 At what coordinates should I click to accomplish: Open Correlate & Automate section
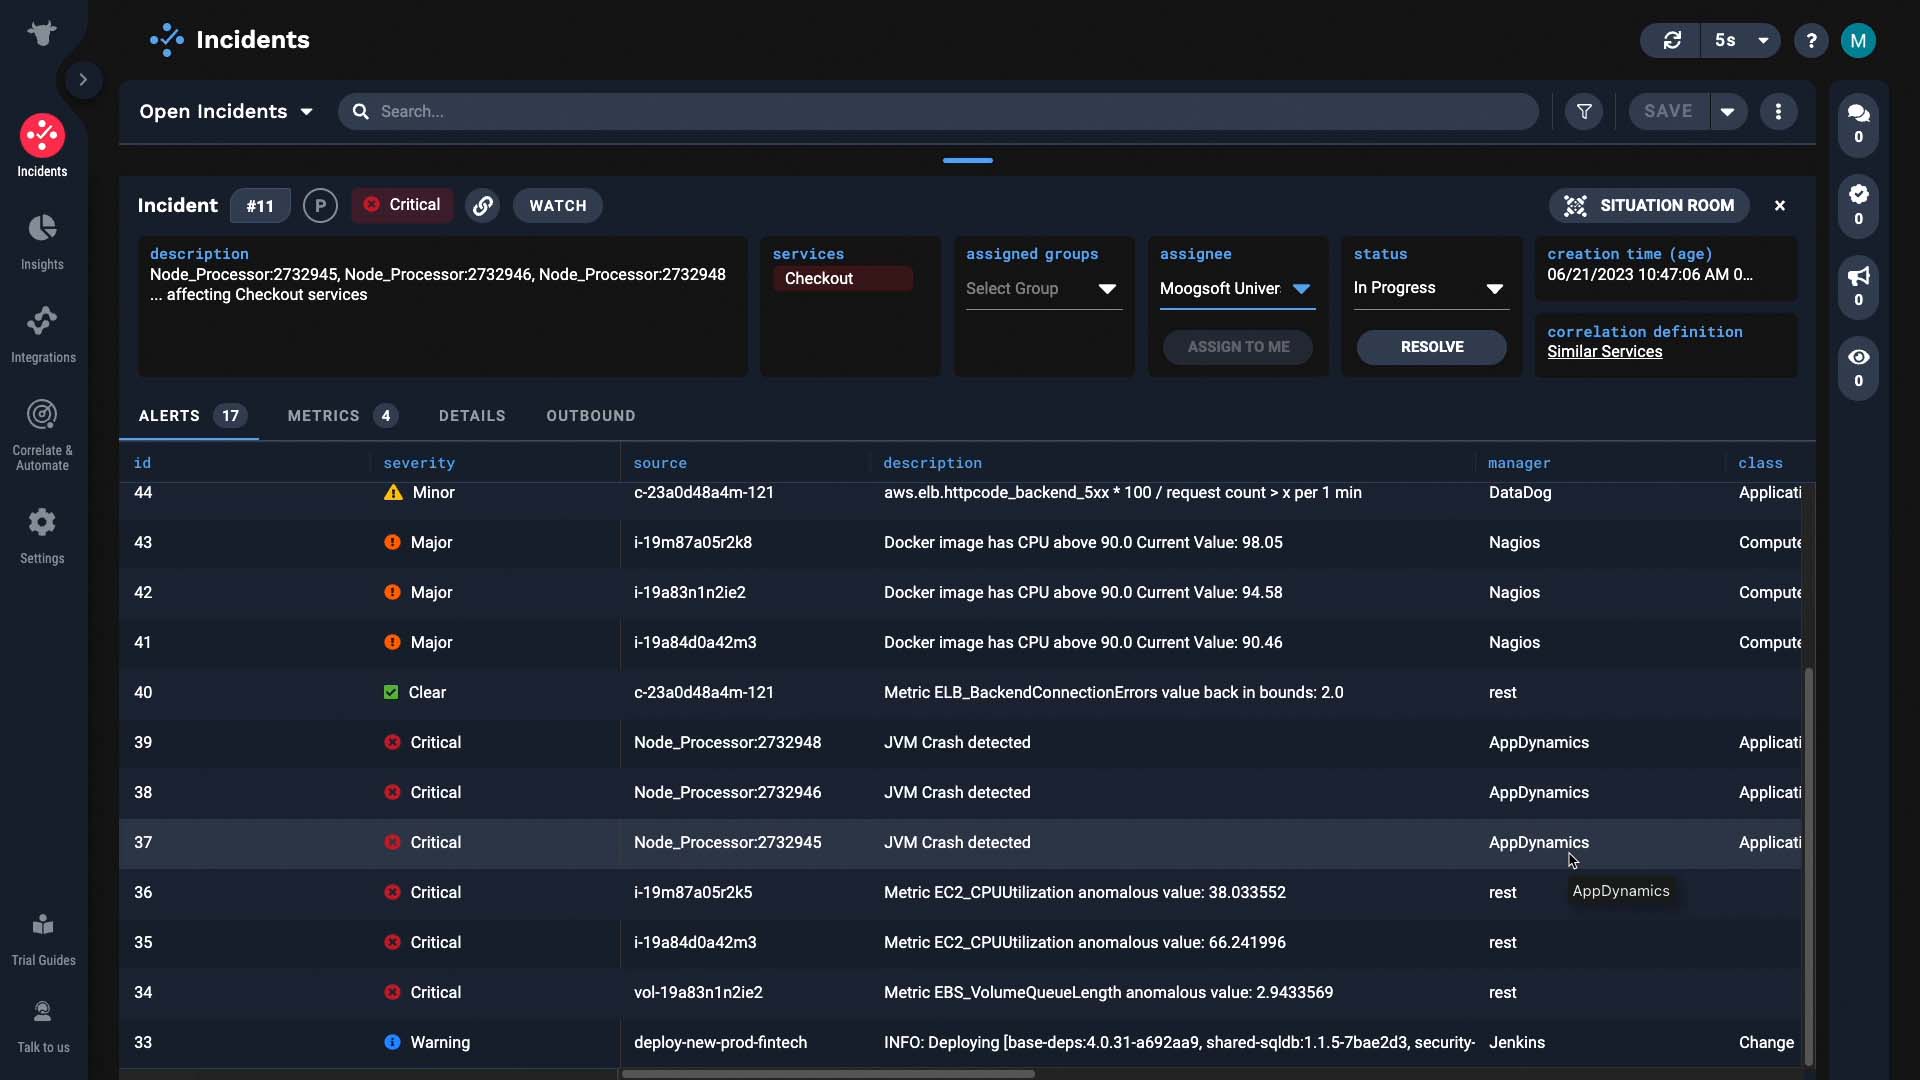[x=42, y=435]
